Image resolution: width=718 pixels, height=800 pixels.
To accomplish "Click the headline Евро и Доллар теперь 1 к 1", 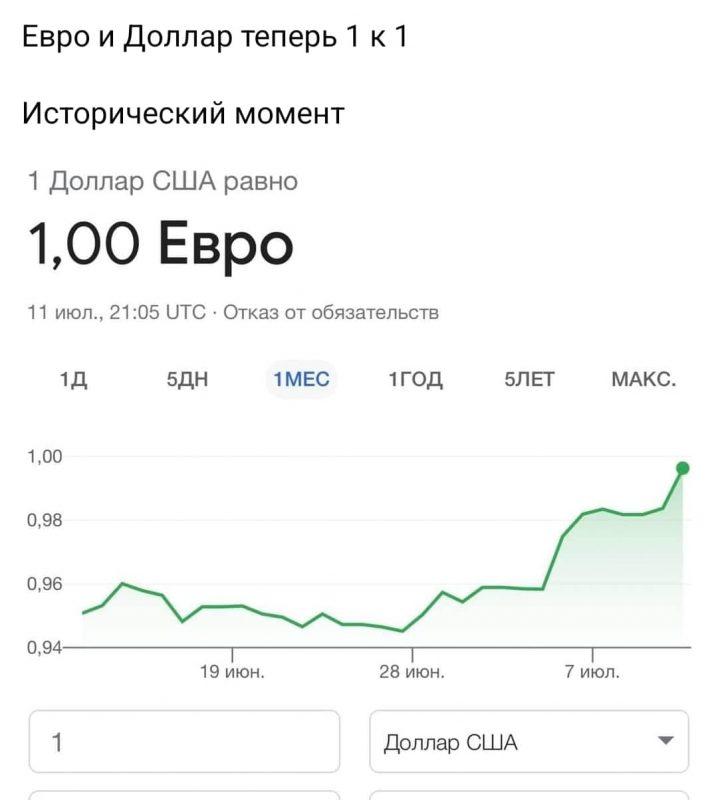I will tap(215, 38).
